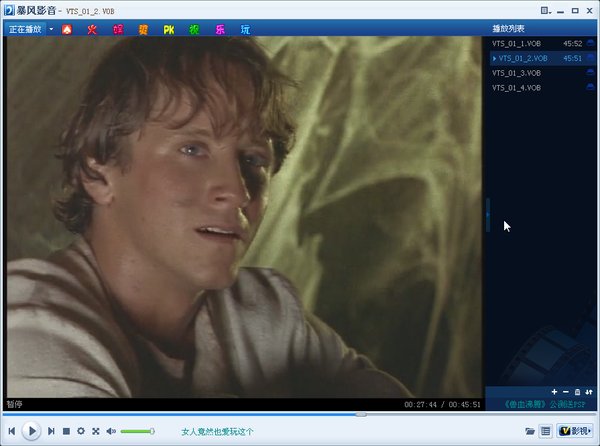Viewport: 600px width, 446px height.
Task: Collapse playlist with the side panel handle
Action: (x=488, y=215)
